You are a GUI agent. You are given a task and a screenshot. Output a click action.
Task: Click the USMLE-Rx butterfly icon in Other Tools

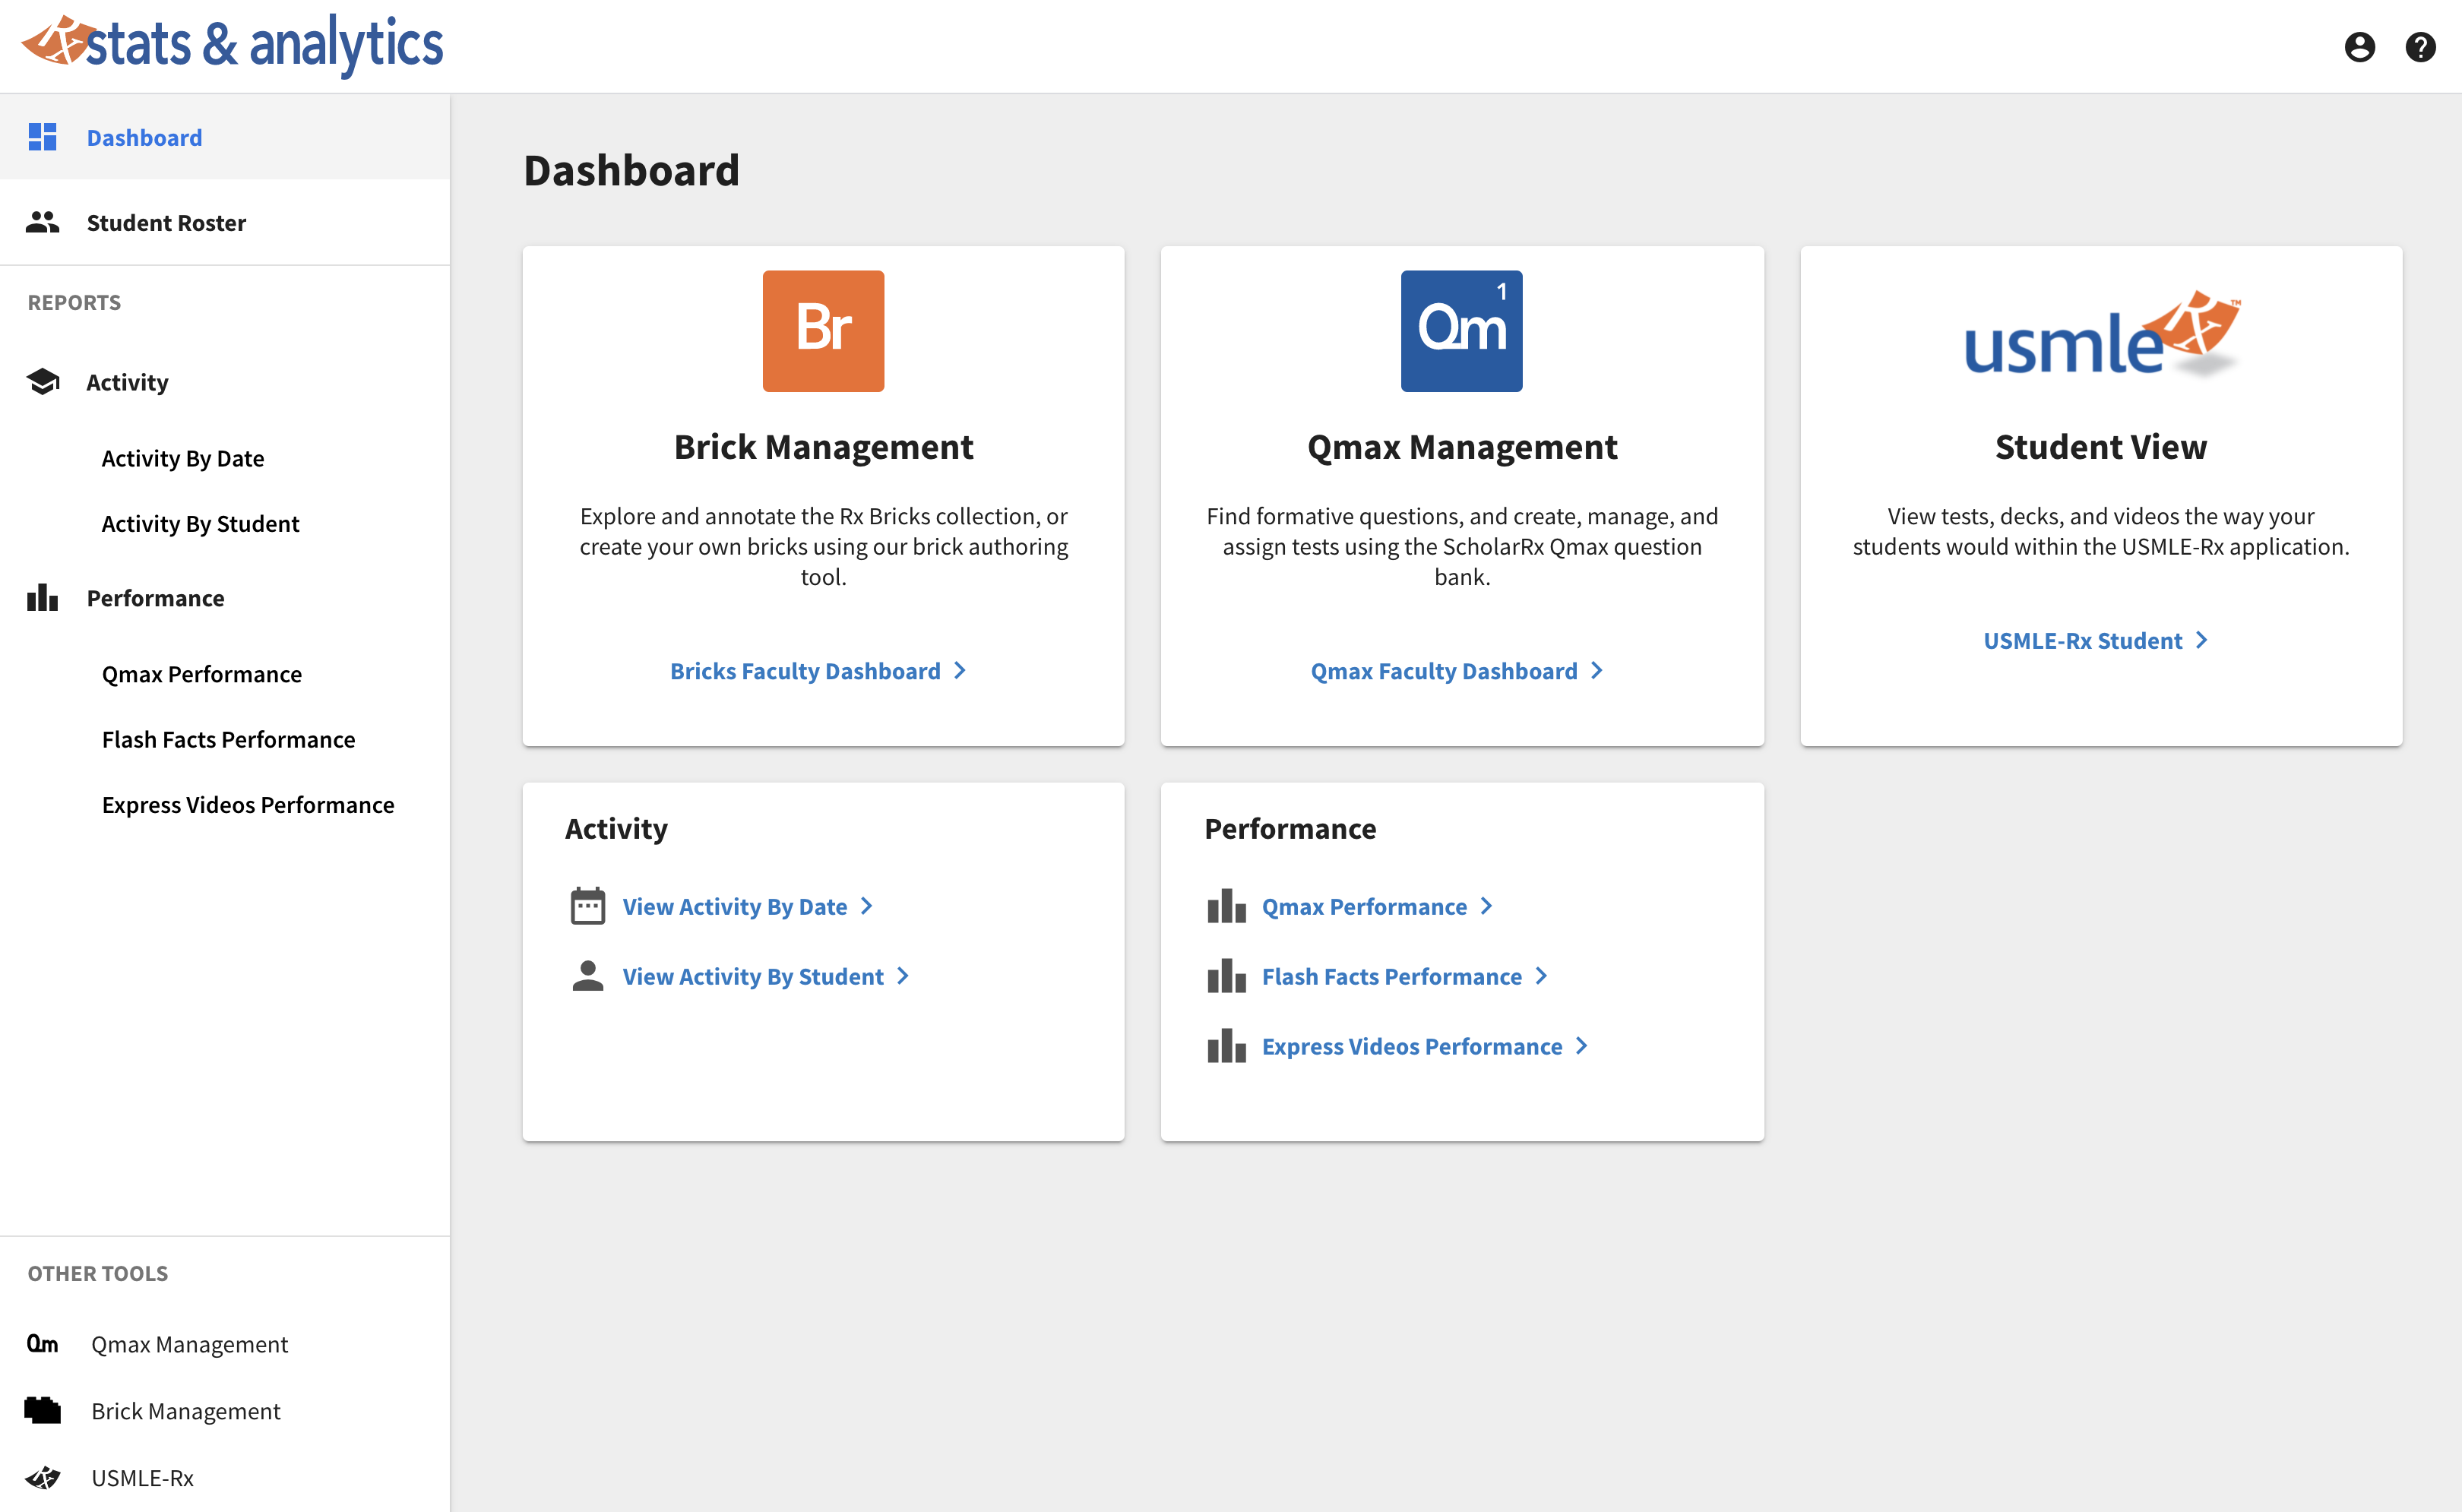pos(42,1478)
